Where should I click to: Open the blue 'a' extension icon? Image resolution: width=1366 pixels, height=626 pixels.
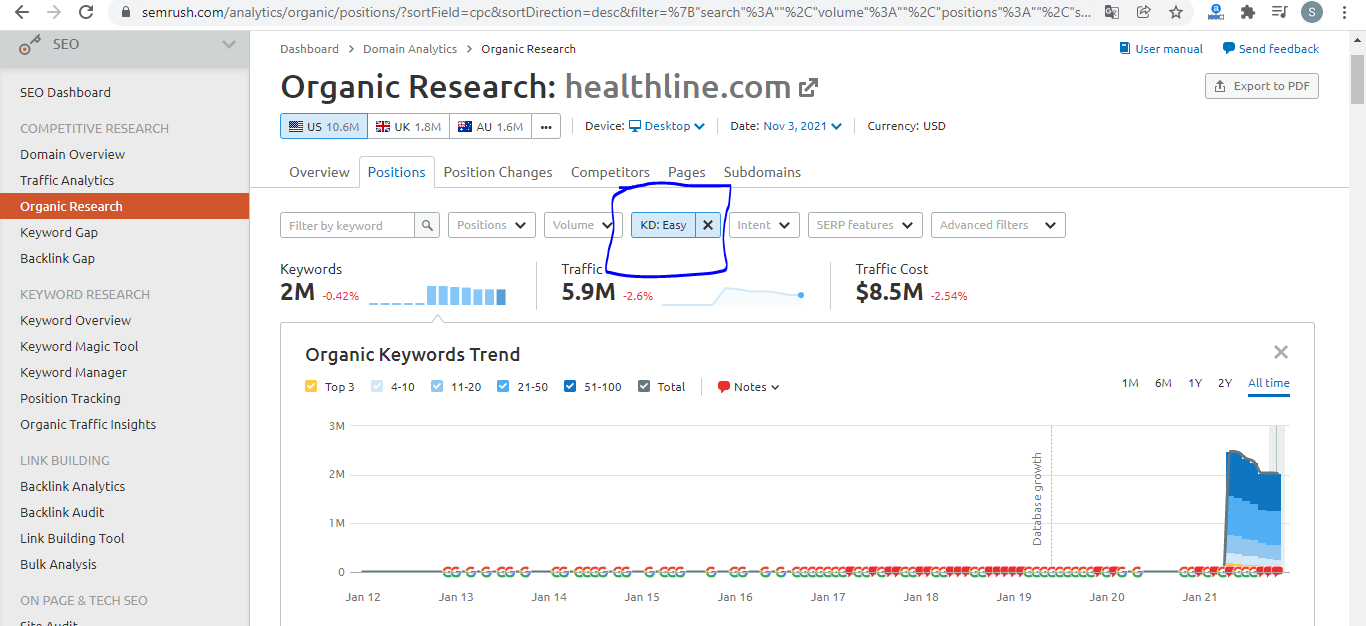[1216, 12]
